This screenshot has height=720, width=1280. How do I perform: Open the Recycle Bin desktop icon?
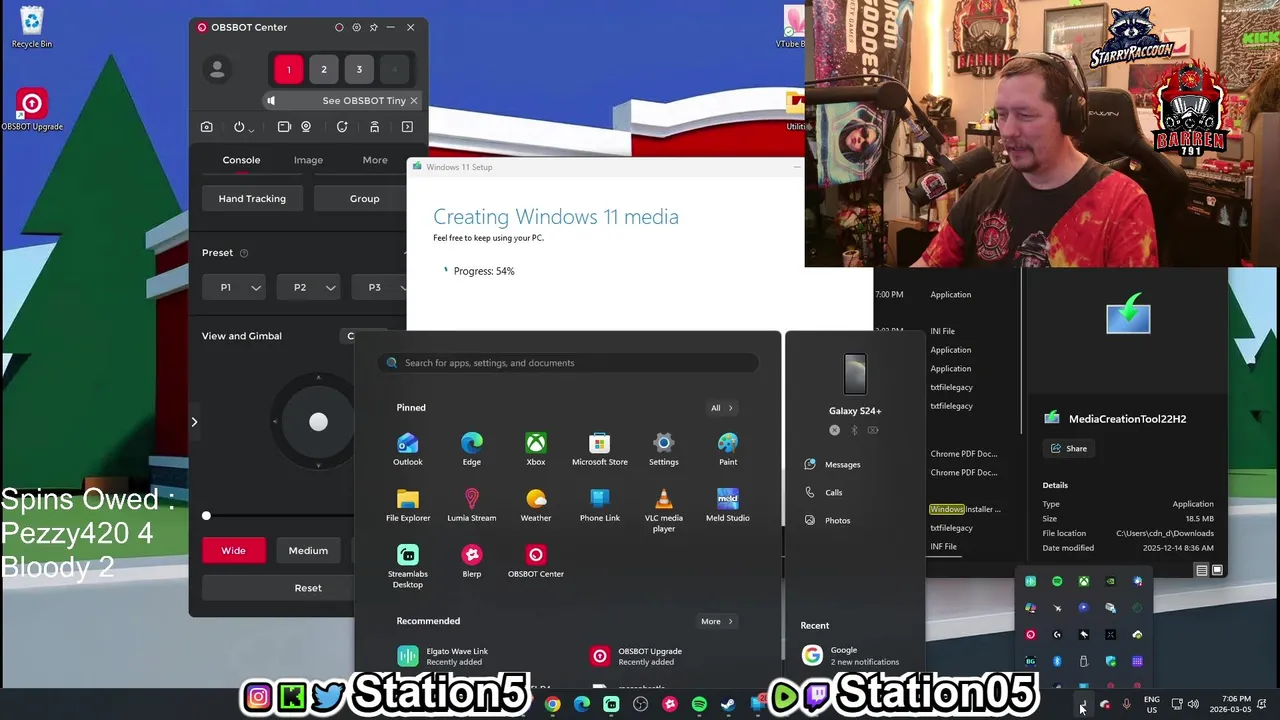(32, 27)
